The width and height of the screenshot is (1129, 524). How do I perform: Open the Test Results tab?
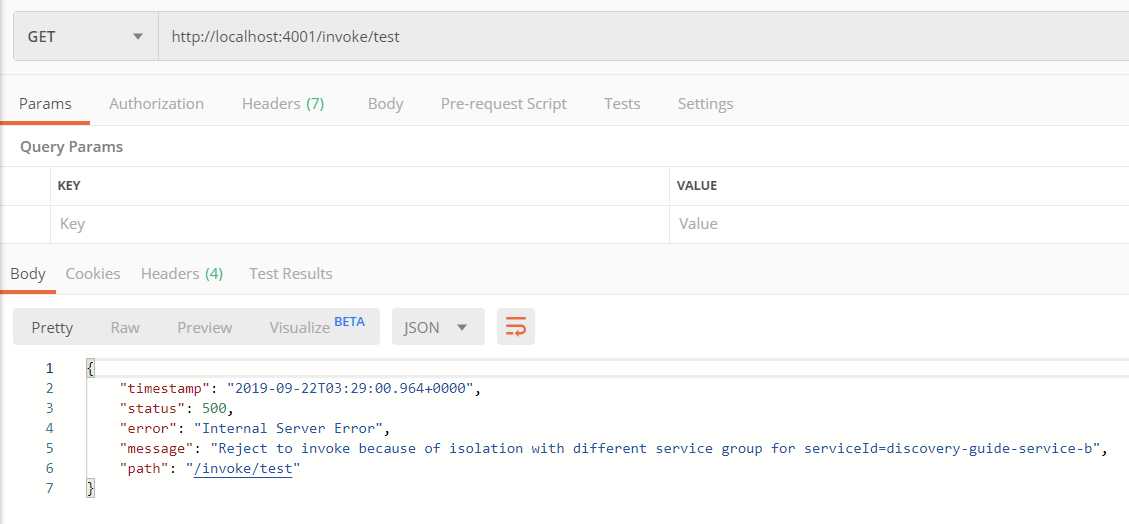(x=291, y=274)
